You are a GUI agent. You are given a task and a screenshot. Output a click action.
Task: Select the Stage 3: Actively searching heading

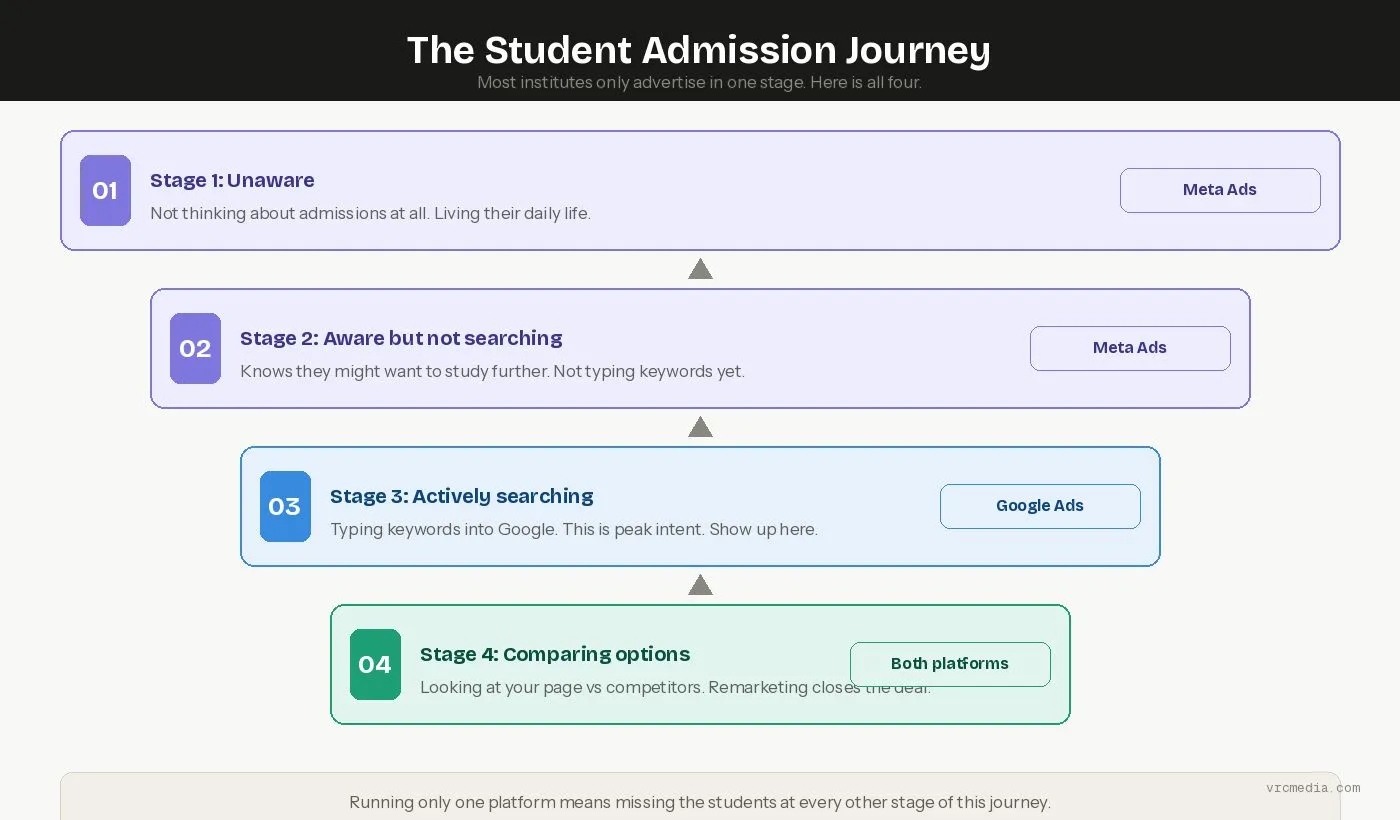point(461,496)
